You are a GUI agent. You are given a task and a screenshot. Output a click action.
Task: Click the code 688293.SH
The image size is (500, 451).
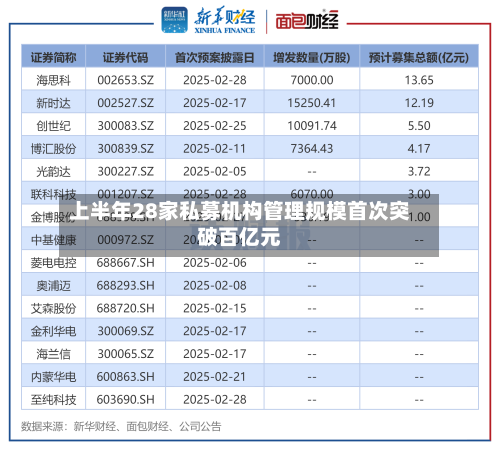tap(126, 286)
